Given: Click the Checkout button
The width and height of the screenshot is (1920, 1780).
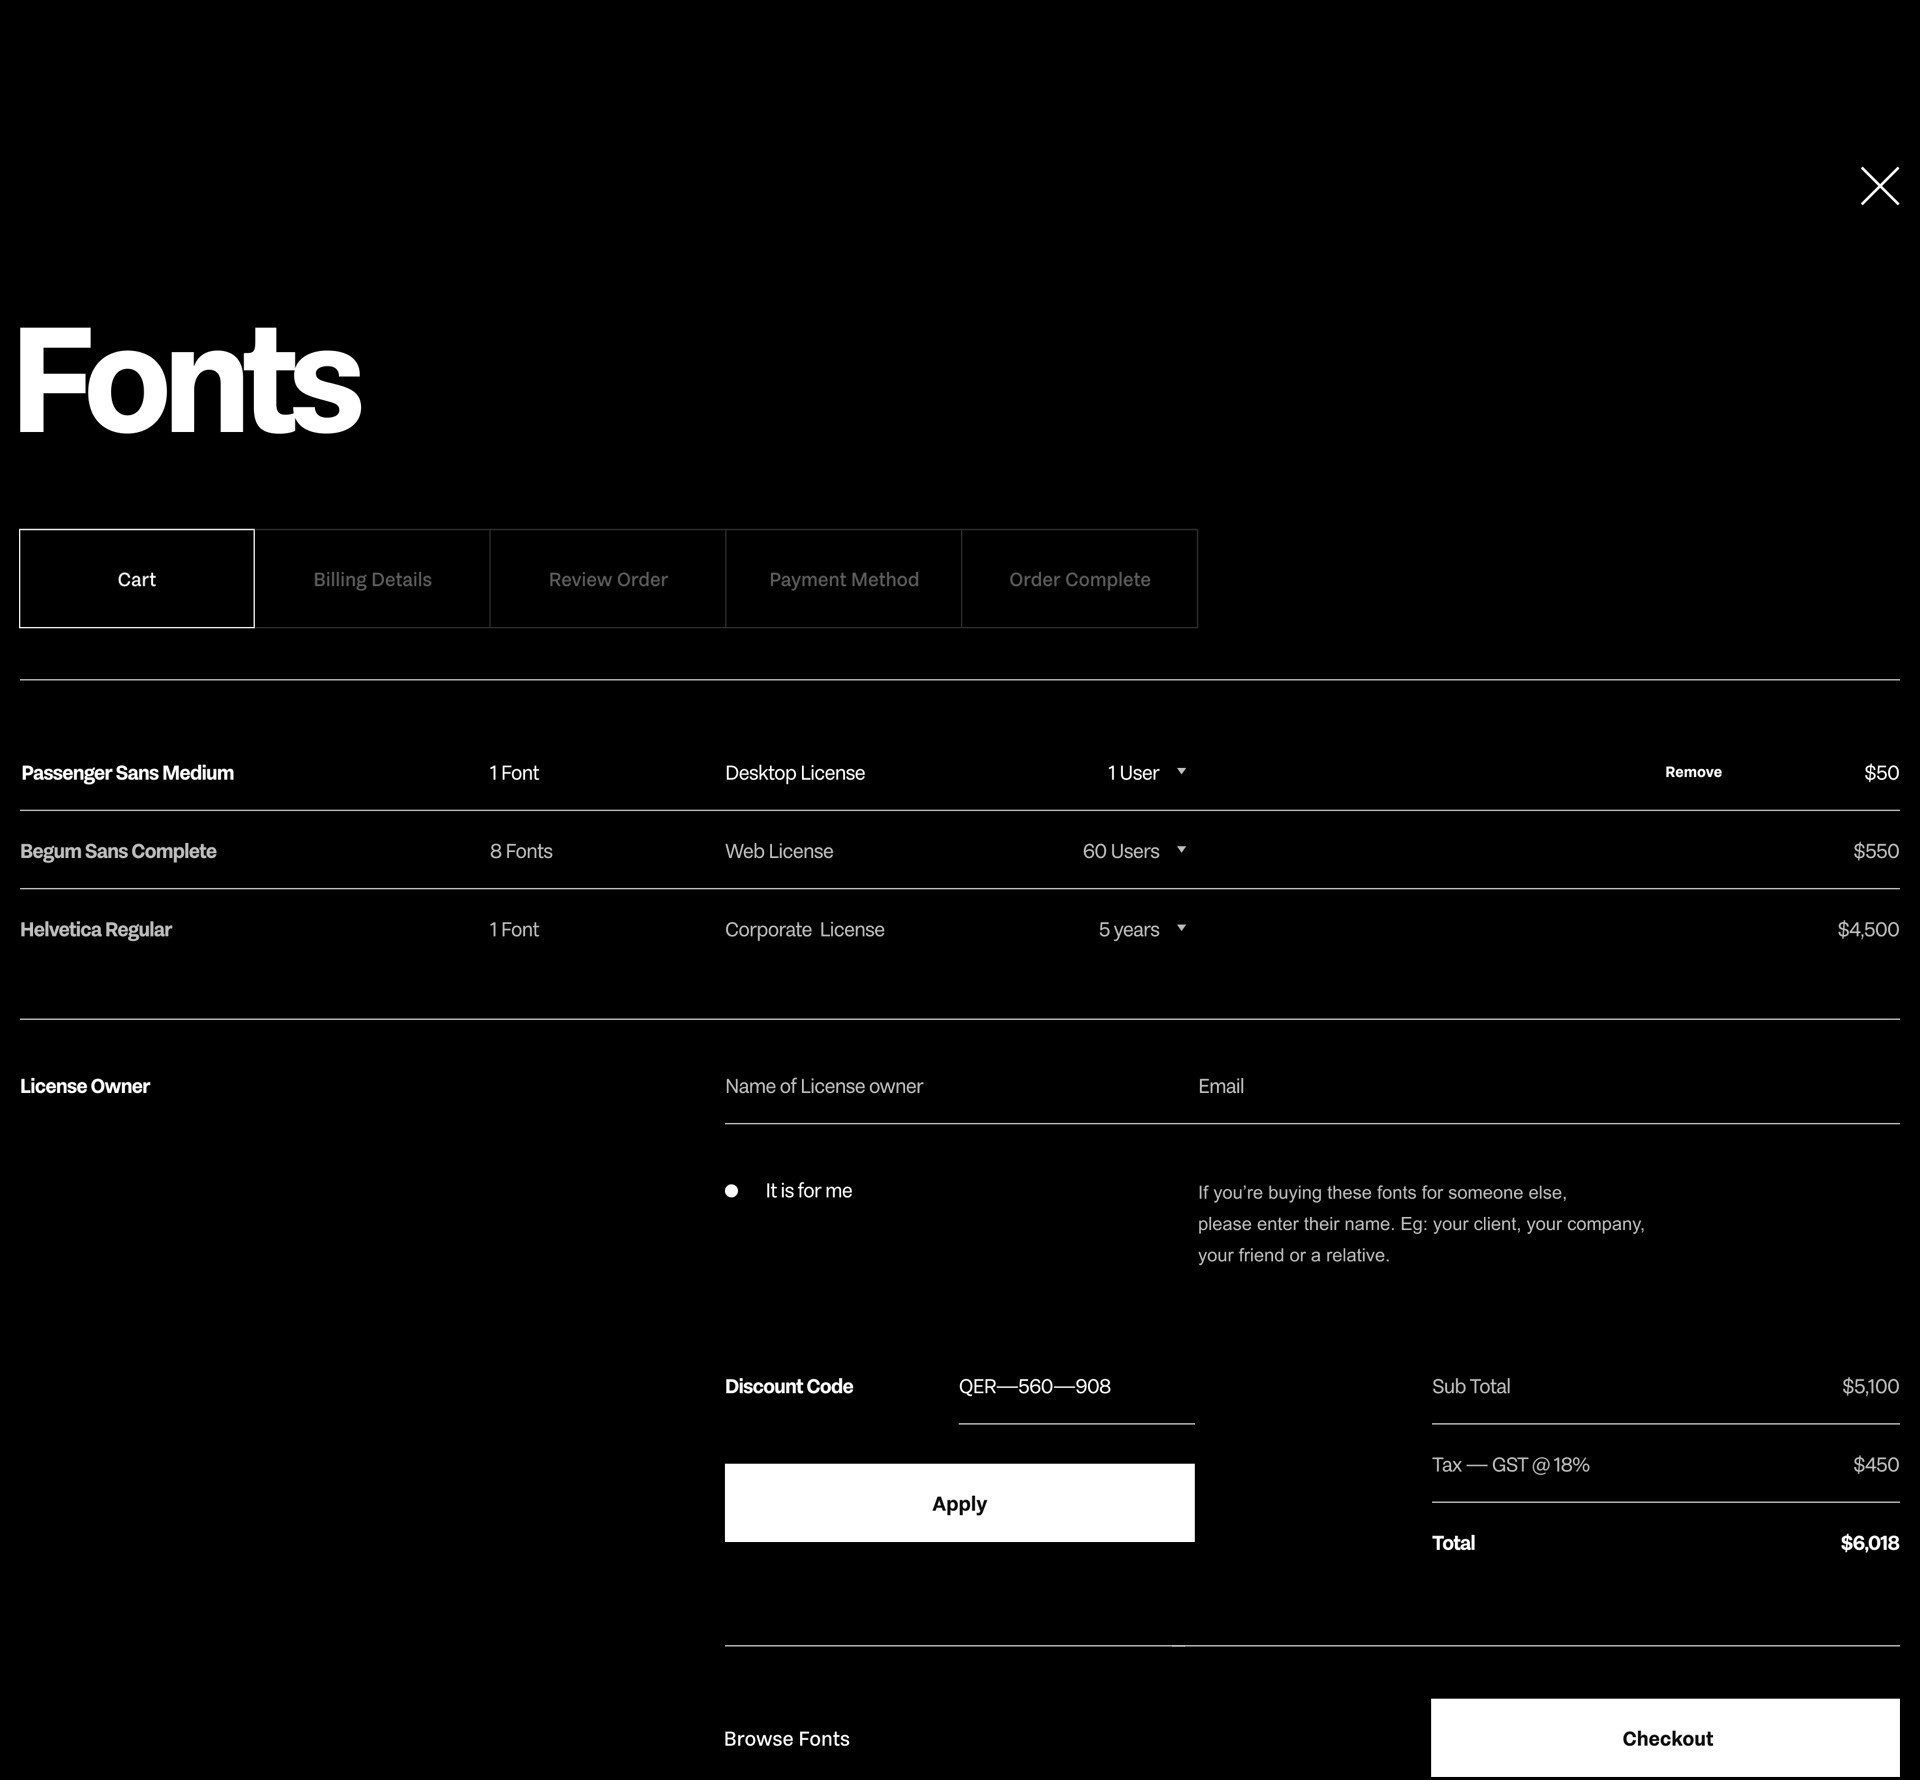Looking at the screenshot, I should [1665, 1738].
